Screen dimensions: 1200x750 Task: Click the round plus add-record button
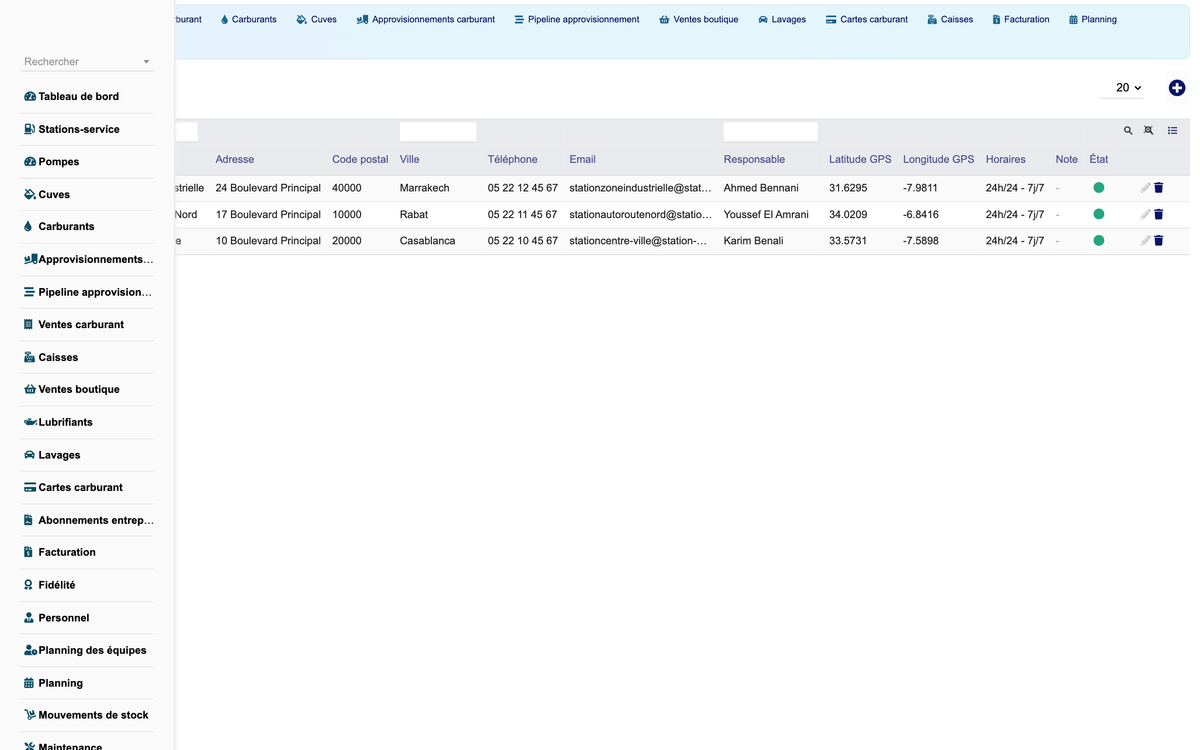1177,88
